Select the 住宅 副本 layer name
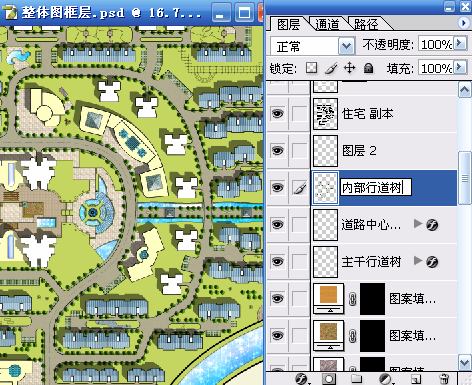The width and height of the screenshot is (472, 385). tap(368, 114)
